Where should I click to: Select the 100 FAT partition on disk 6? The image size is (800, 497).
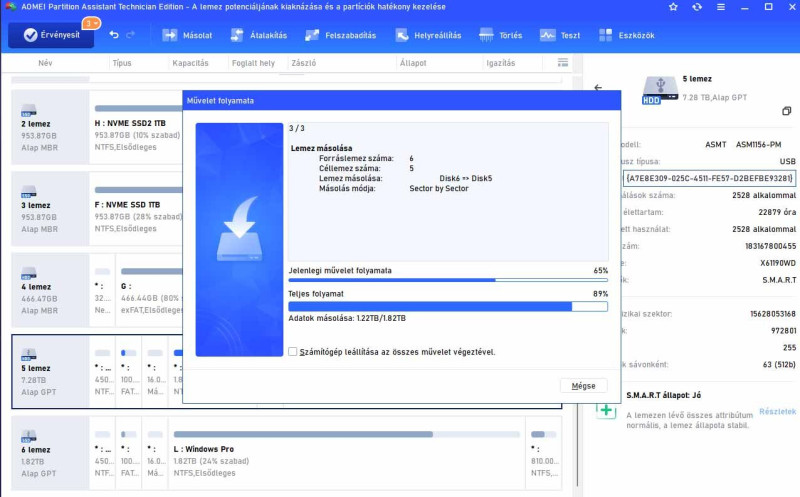click(129, 453)
